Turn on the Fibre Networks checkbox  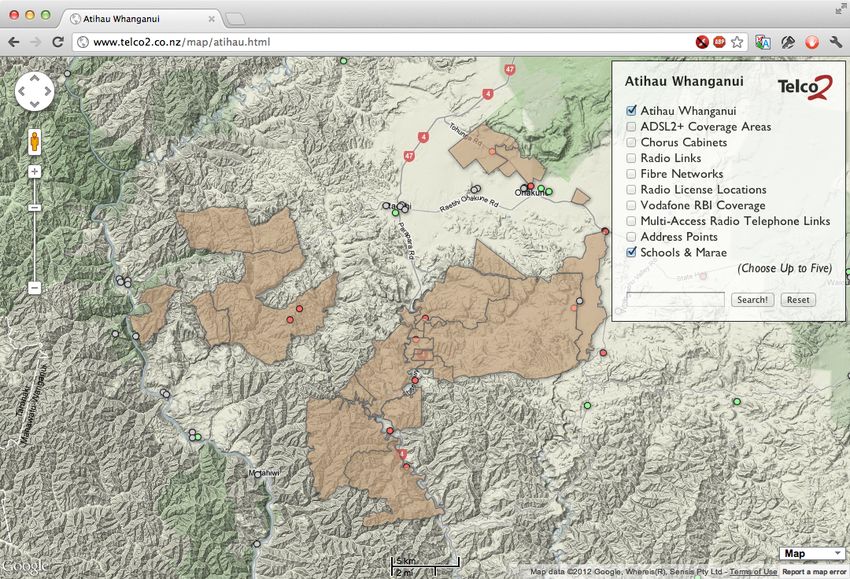point(631,174)
